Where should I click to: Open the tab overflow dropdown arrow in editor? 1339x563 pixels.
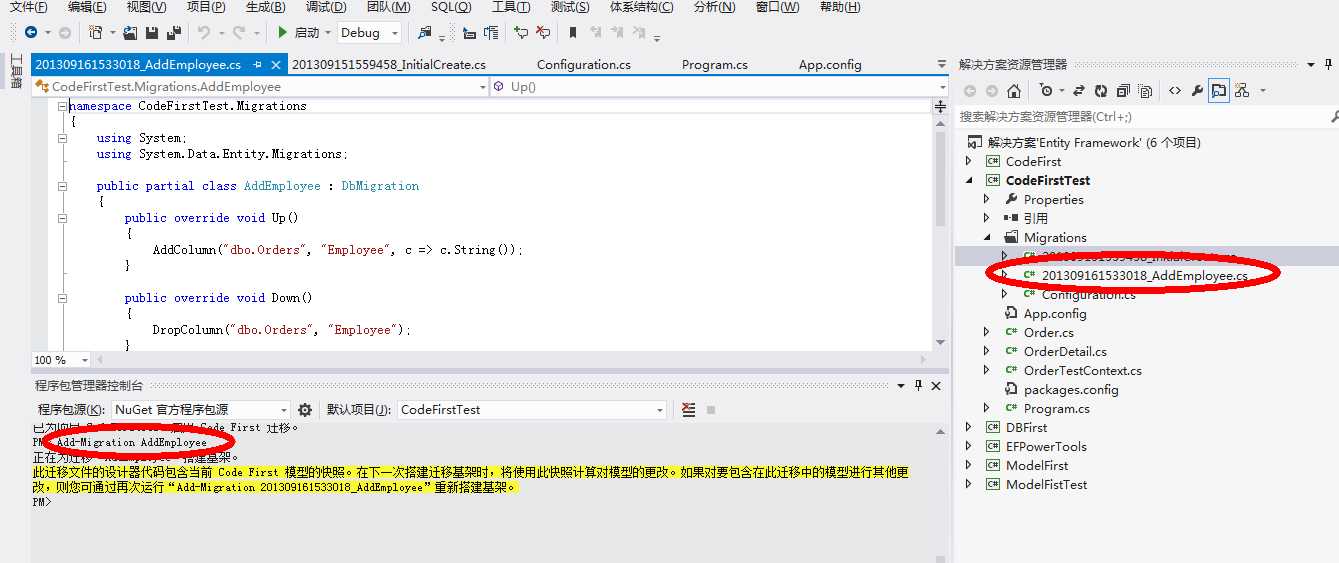(941, 65)
